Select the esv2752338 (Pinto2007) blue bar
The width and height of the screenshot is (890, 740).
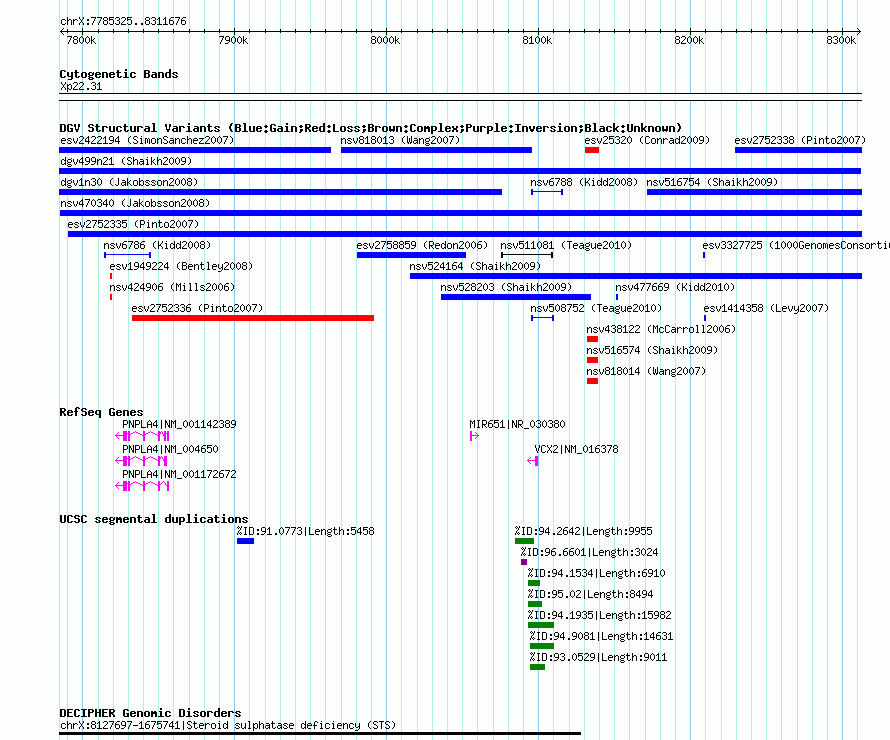pyautogui.click(x=798, y=150)
